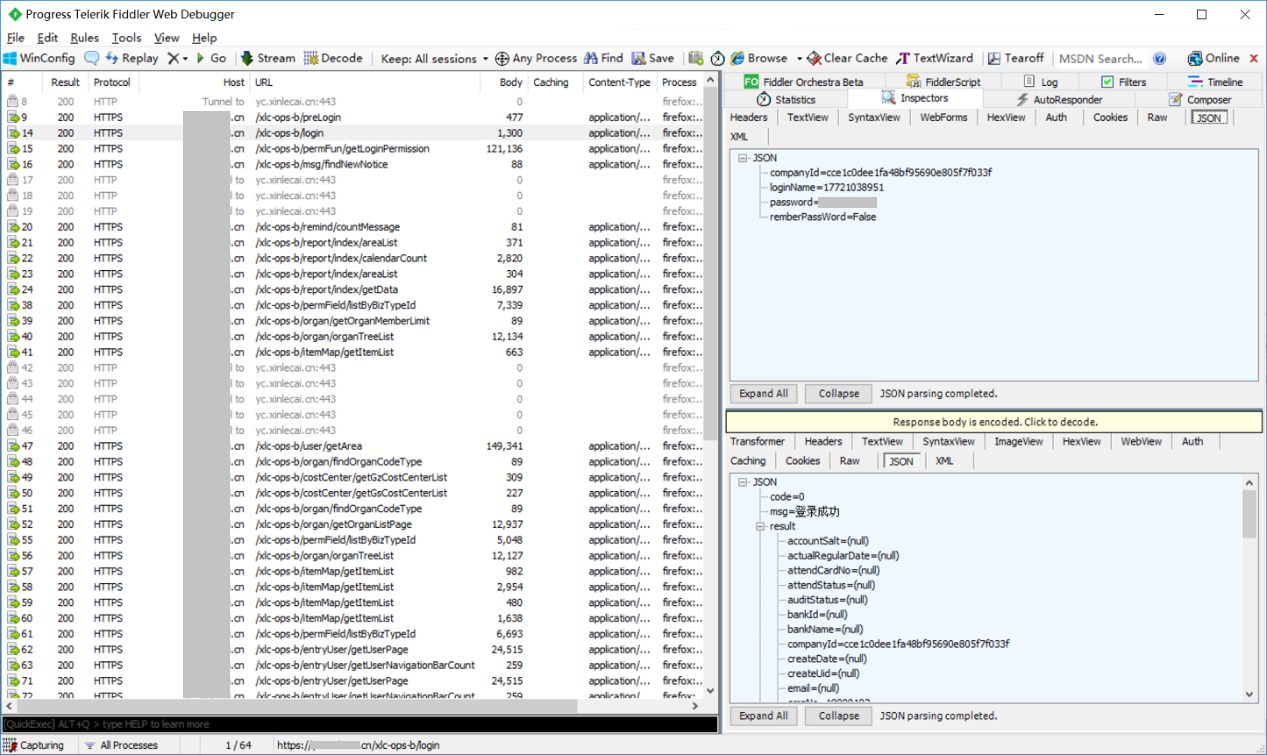This screenshot has width=1267, height=755.
Task: Click the QuickExec command box
Action: 359,724
